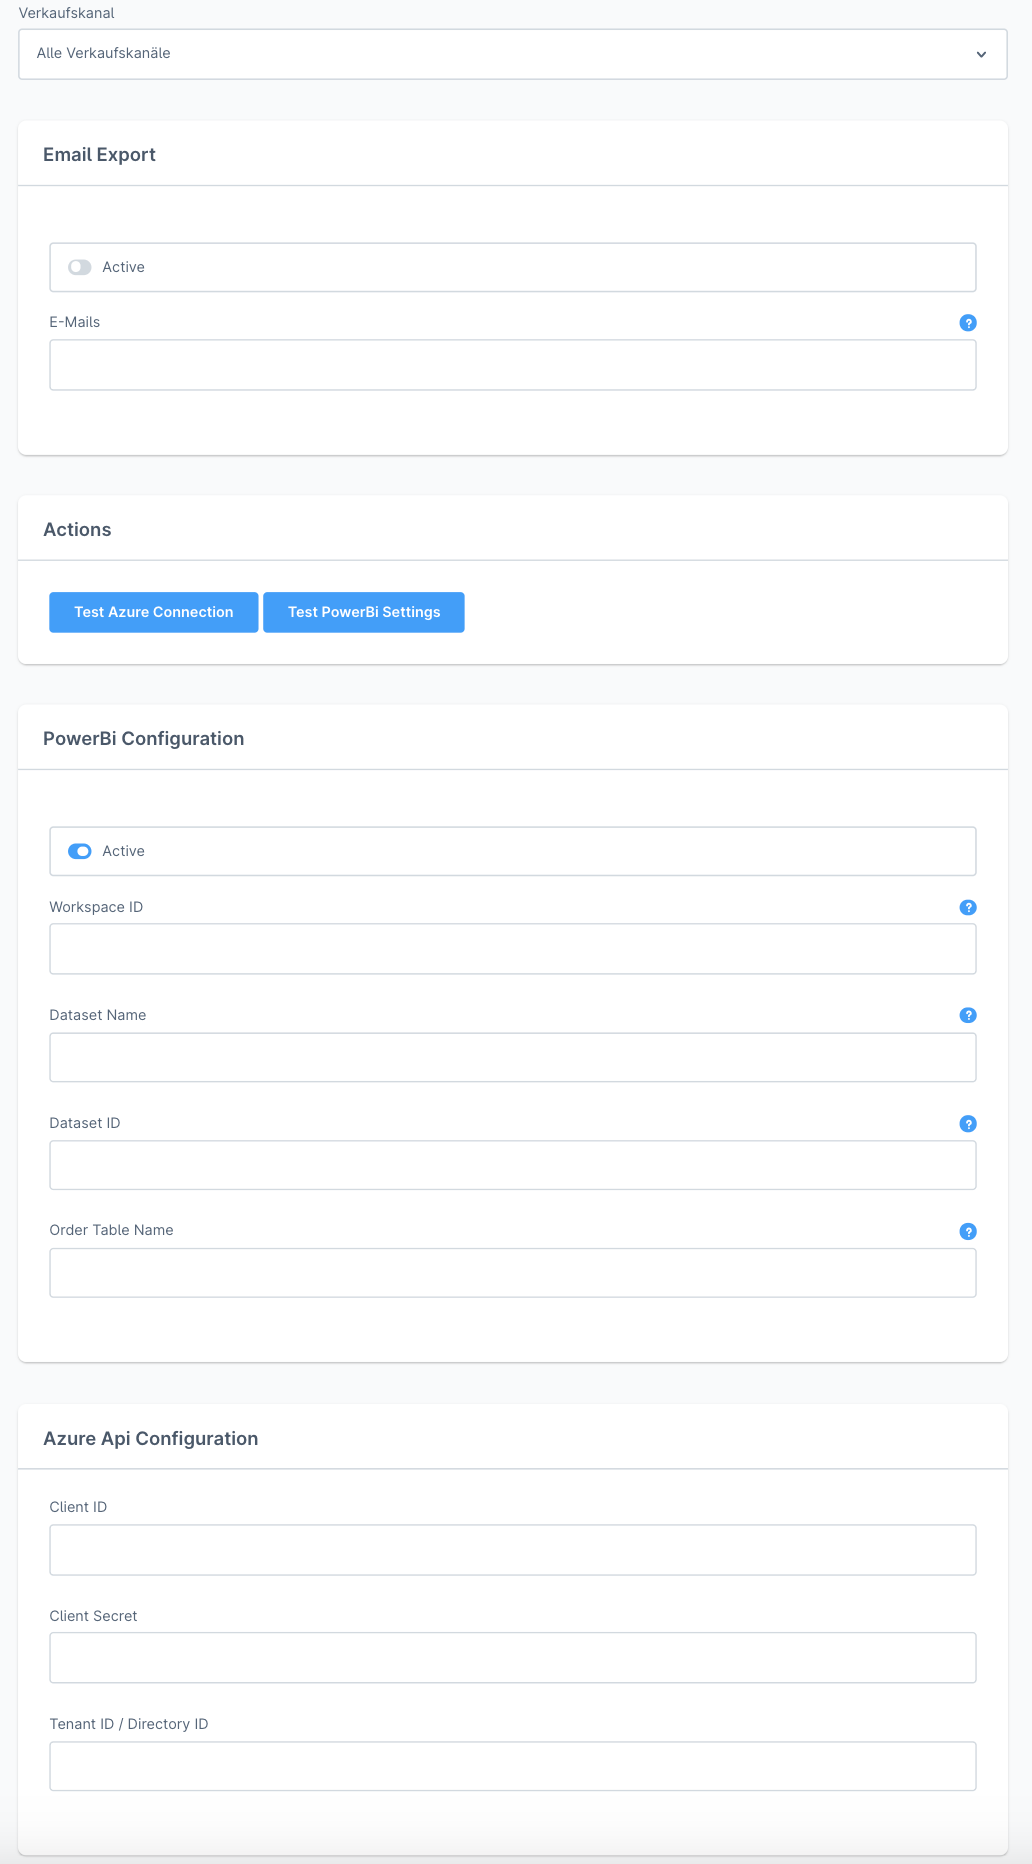Focus the Order Table Name field

(x=512, y=1273)
